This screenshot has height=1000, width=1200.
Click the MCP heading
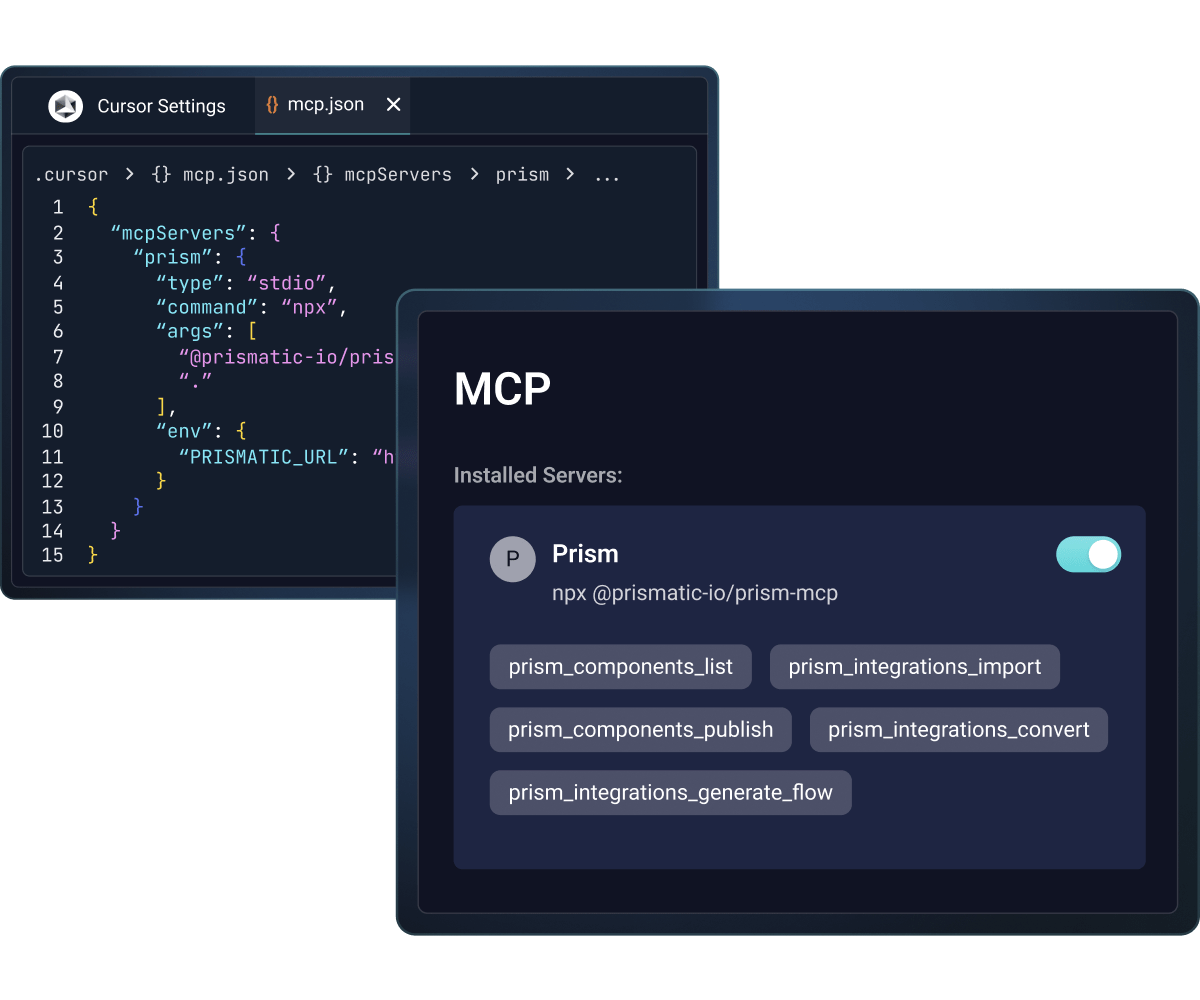click(502, 389)
